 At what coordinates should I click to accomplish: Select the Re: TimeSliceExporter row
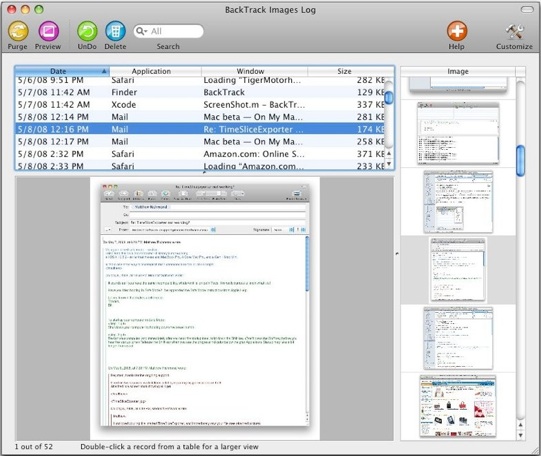click(200, 129)
